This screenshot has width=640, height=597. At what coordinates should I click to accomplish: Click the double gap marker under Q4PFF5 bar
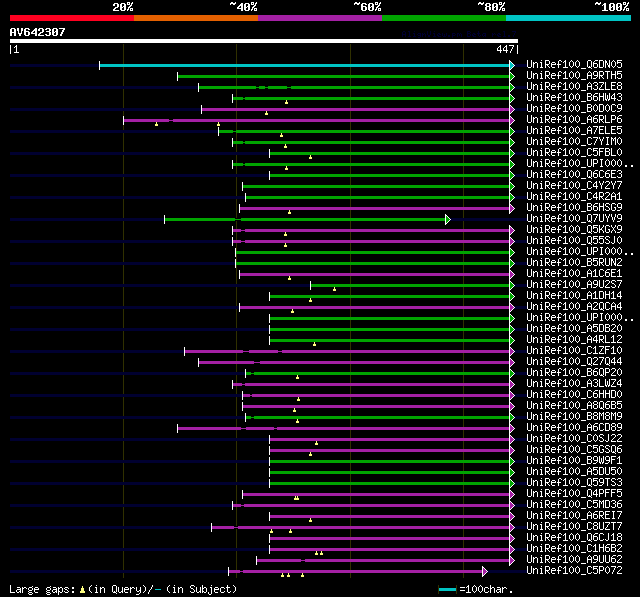point(296,498)
